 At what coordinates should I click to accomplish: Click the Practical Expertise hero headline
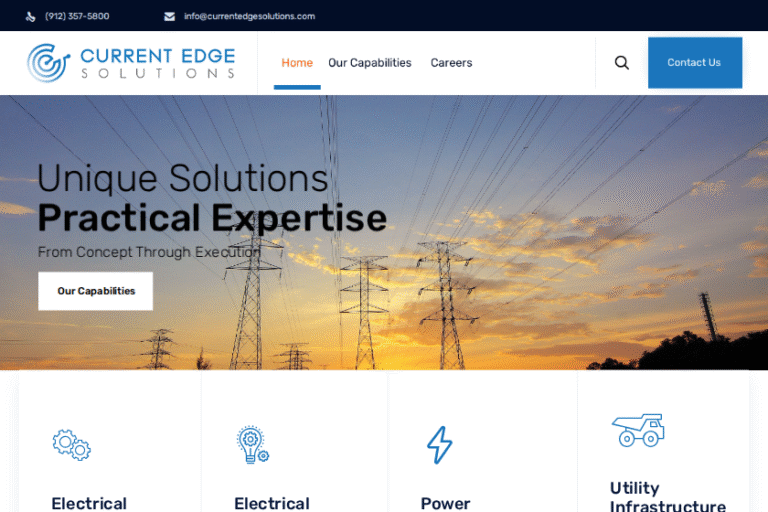(212, 218)
